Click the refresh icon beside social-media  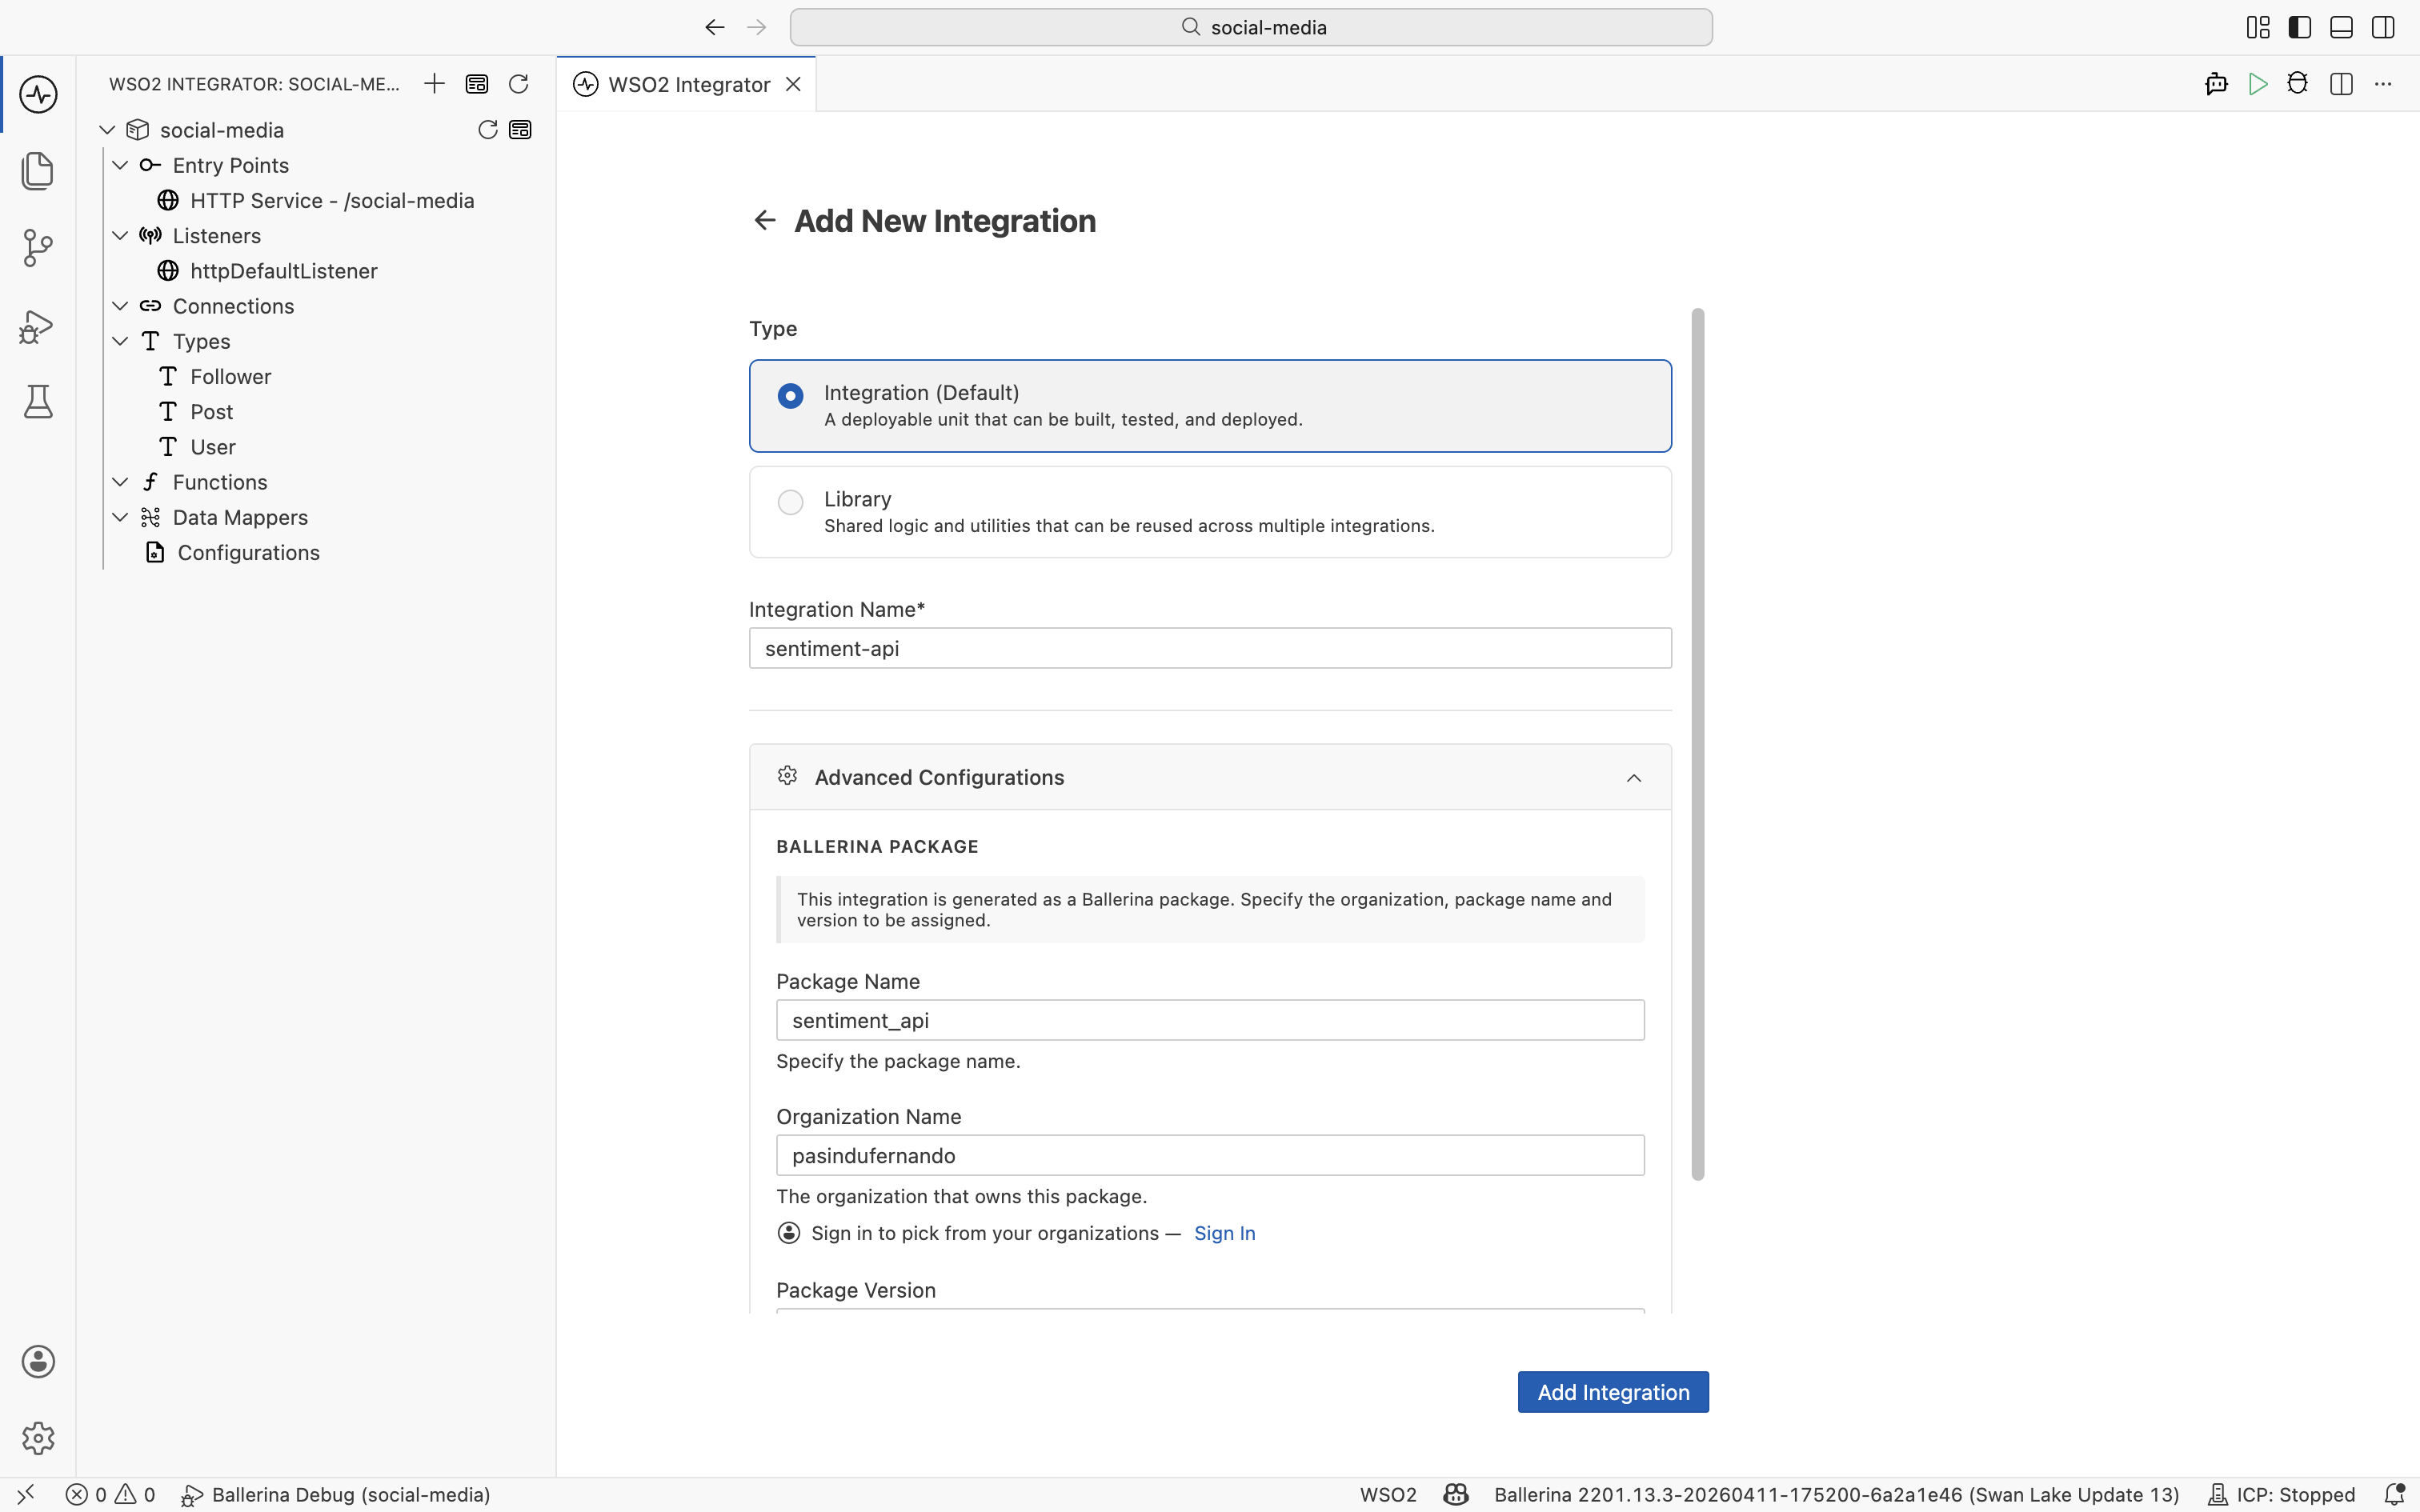point(487,130)
